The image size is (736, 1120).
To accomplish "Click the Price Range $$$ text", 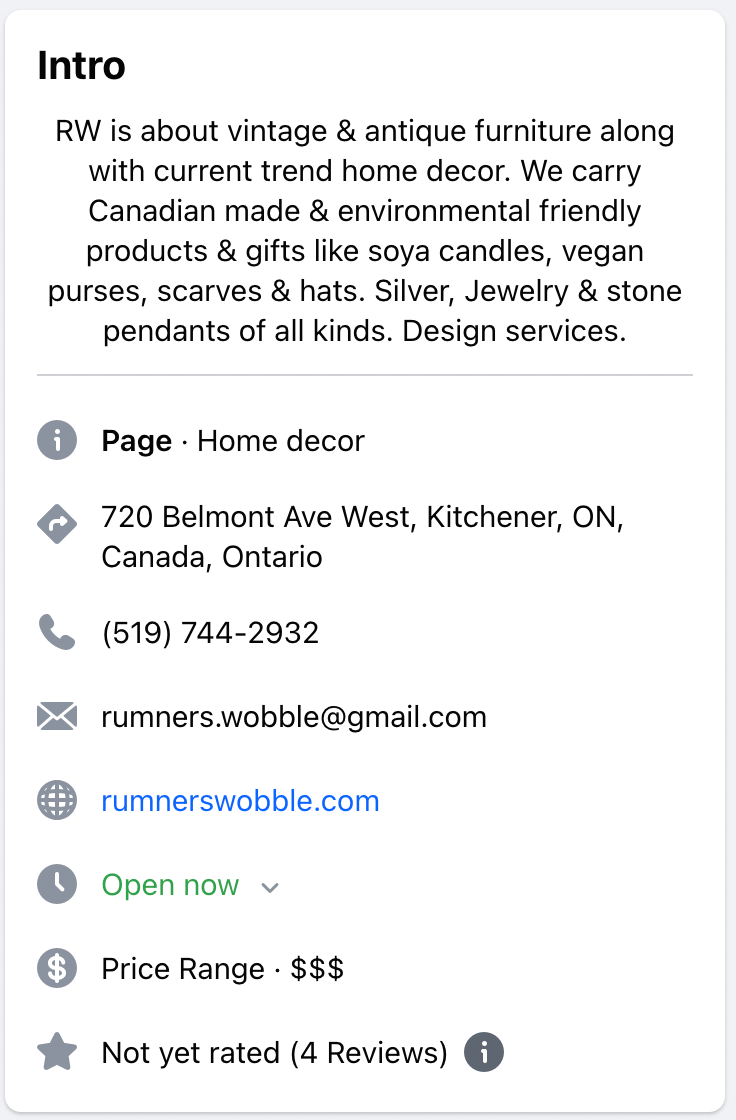I will pos(222,969).
